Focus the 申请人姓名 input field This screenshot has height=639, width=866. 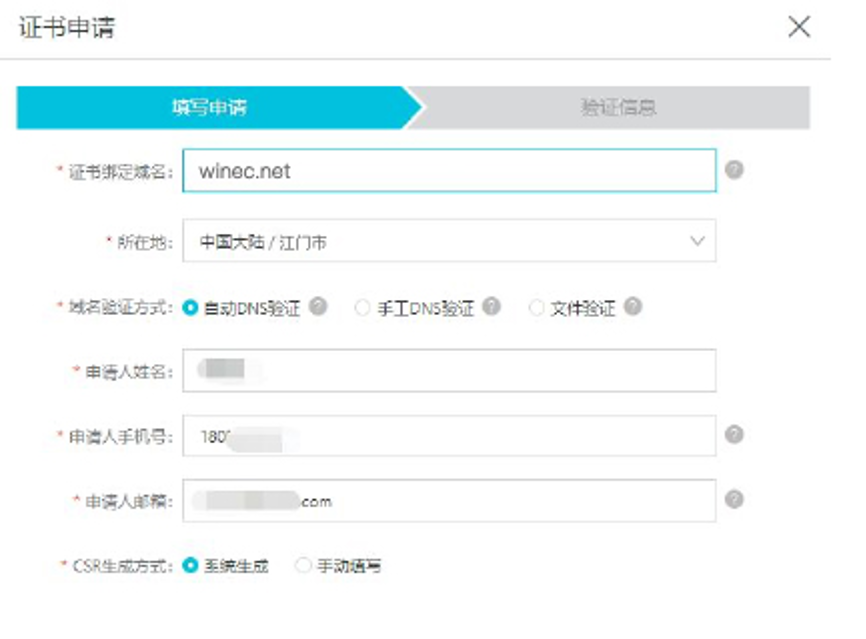click(x=449, y=371)
